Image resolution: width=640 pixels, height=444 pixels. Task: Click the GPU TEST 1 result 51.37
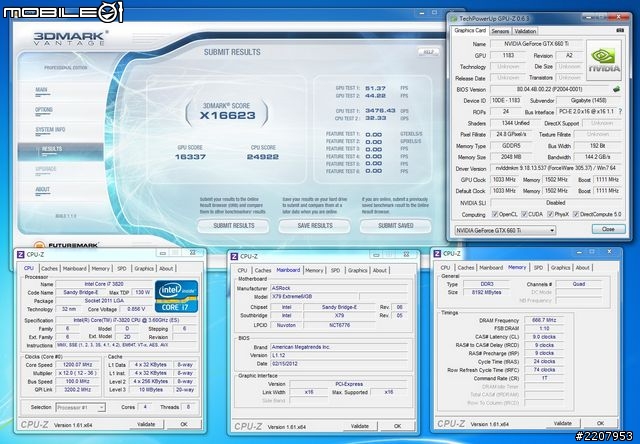coord(376,88)
